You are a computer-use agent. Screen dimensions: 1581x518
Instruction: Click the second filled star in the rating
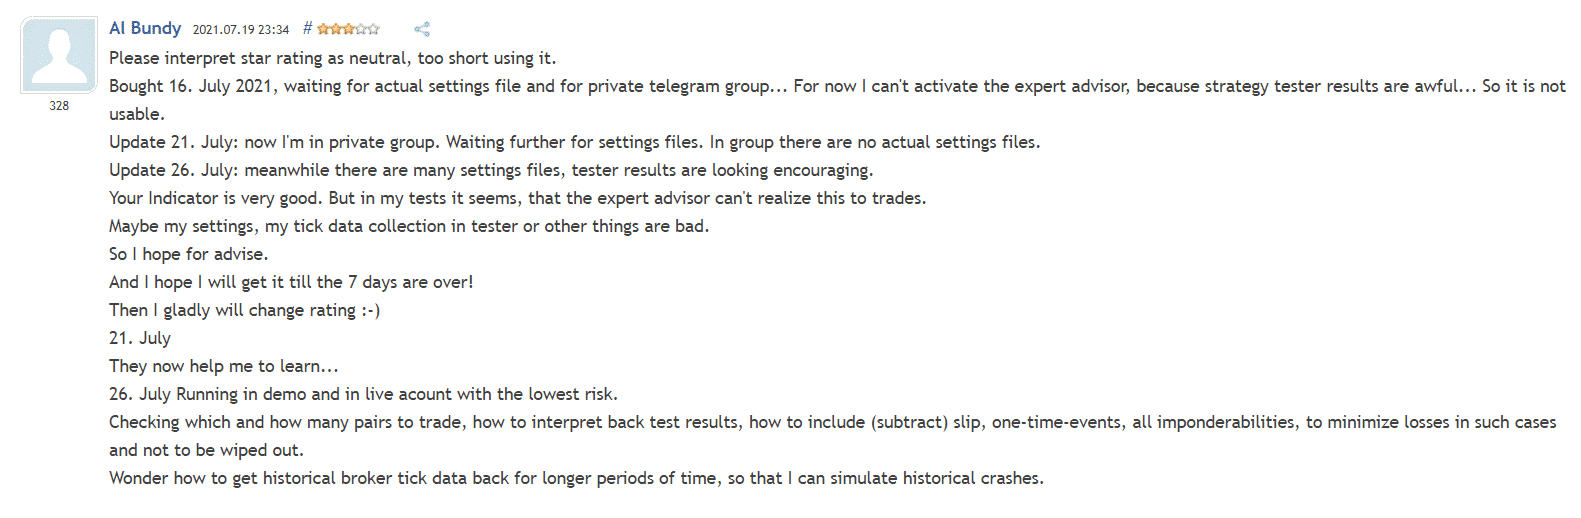coord(336,29)
